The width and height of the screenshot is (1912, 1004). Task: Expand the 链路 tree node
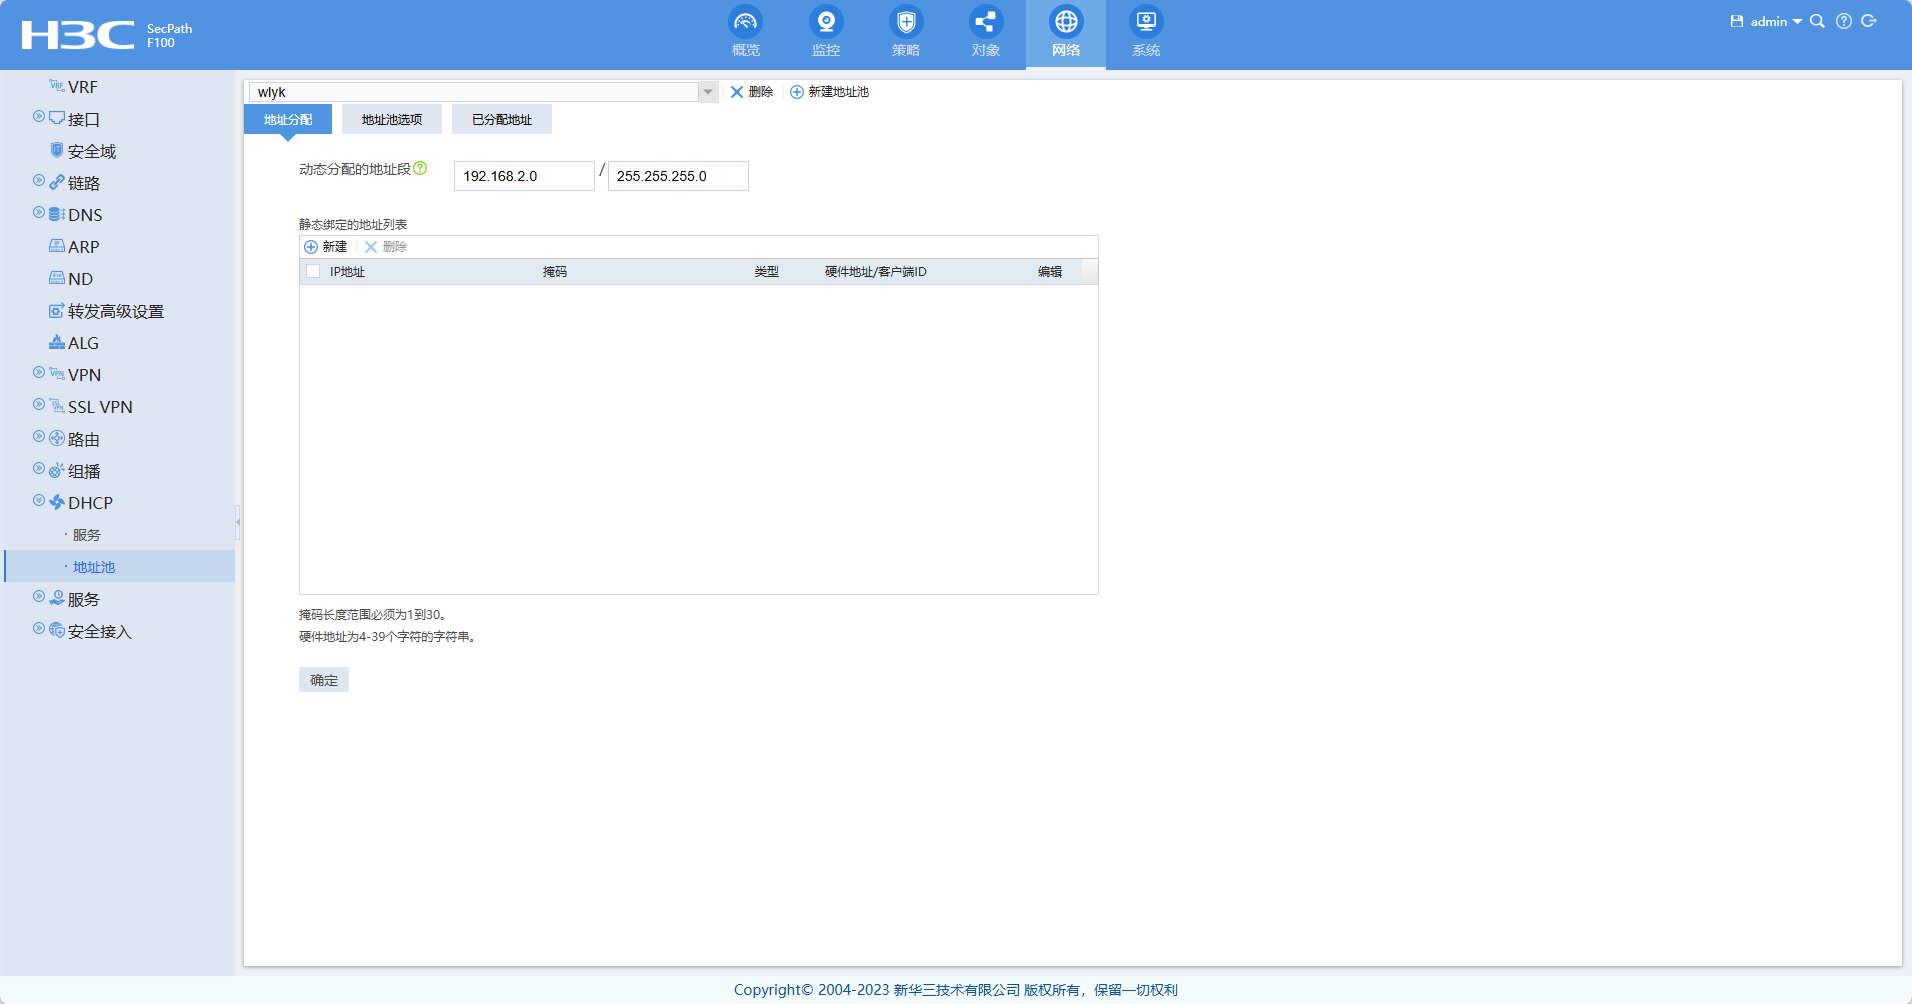pyautogui.click(x=39, y=181)
